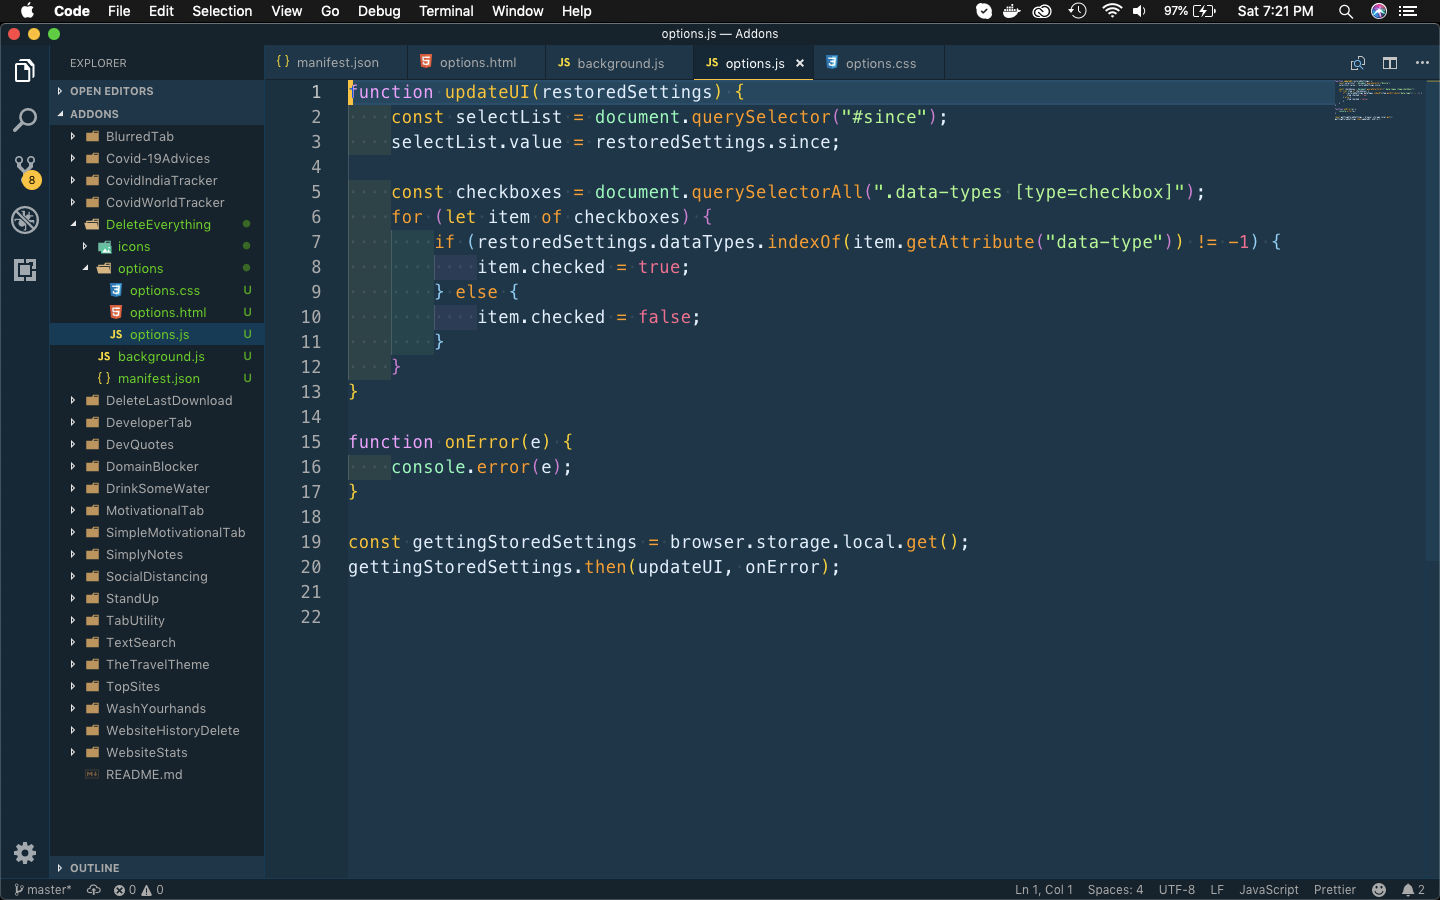
Task: Open the Creative Cloud menu bar icon
Action: [1042, 11]
